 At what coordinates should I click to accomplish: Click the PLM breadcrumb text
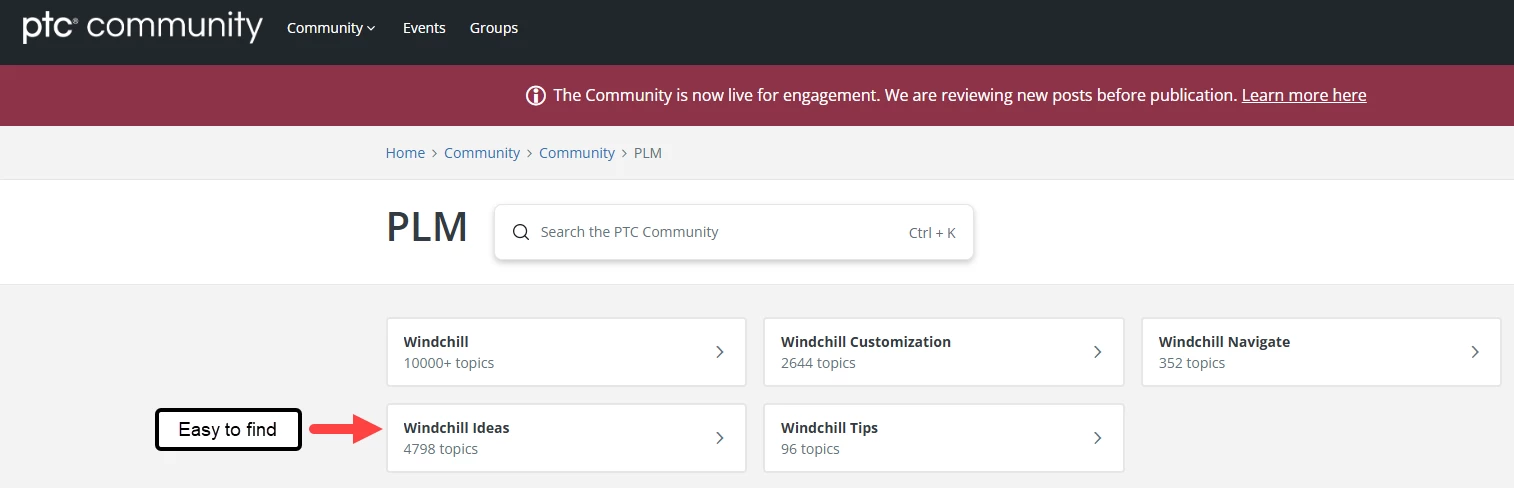[x=648, y=153]
